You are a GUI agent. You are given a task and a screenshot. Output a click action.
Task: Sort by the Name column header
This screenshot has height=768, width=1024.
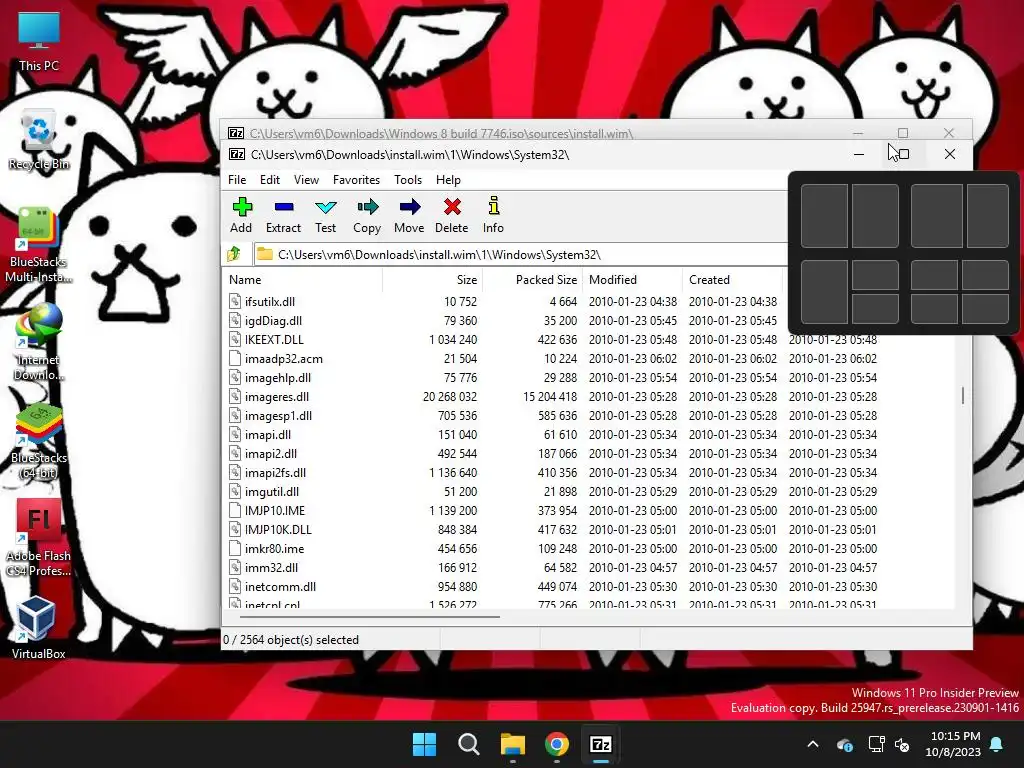302,280
